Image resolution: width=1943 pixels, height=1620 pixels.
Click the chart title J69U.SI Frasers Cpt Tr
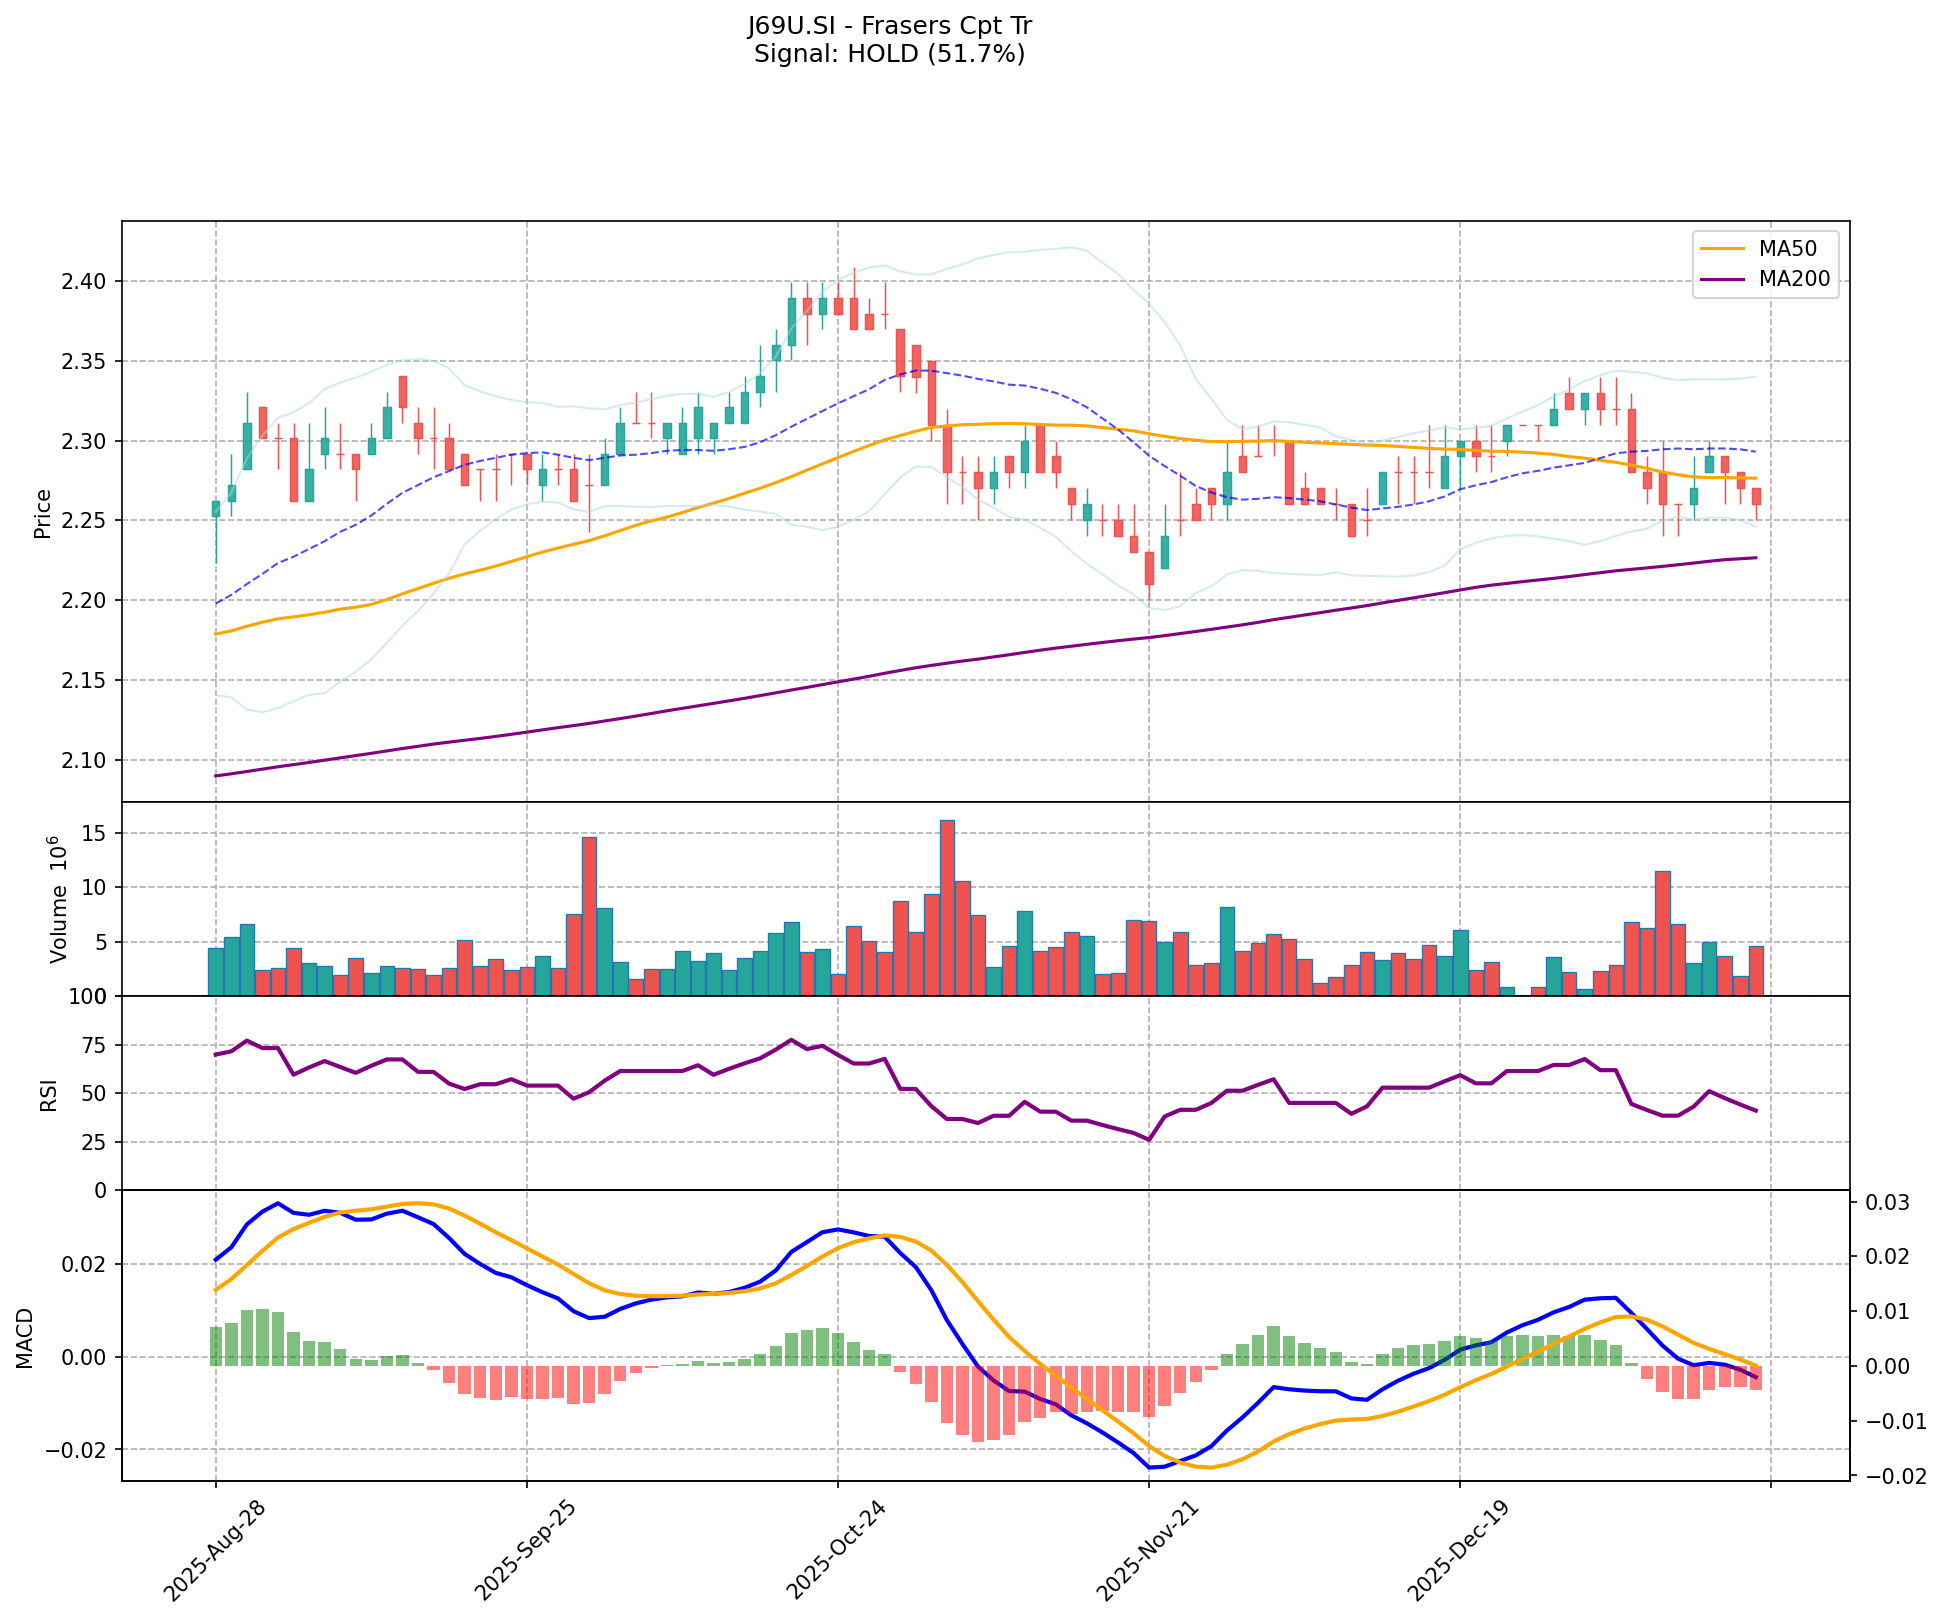pos(889,26)
